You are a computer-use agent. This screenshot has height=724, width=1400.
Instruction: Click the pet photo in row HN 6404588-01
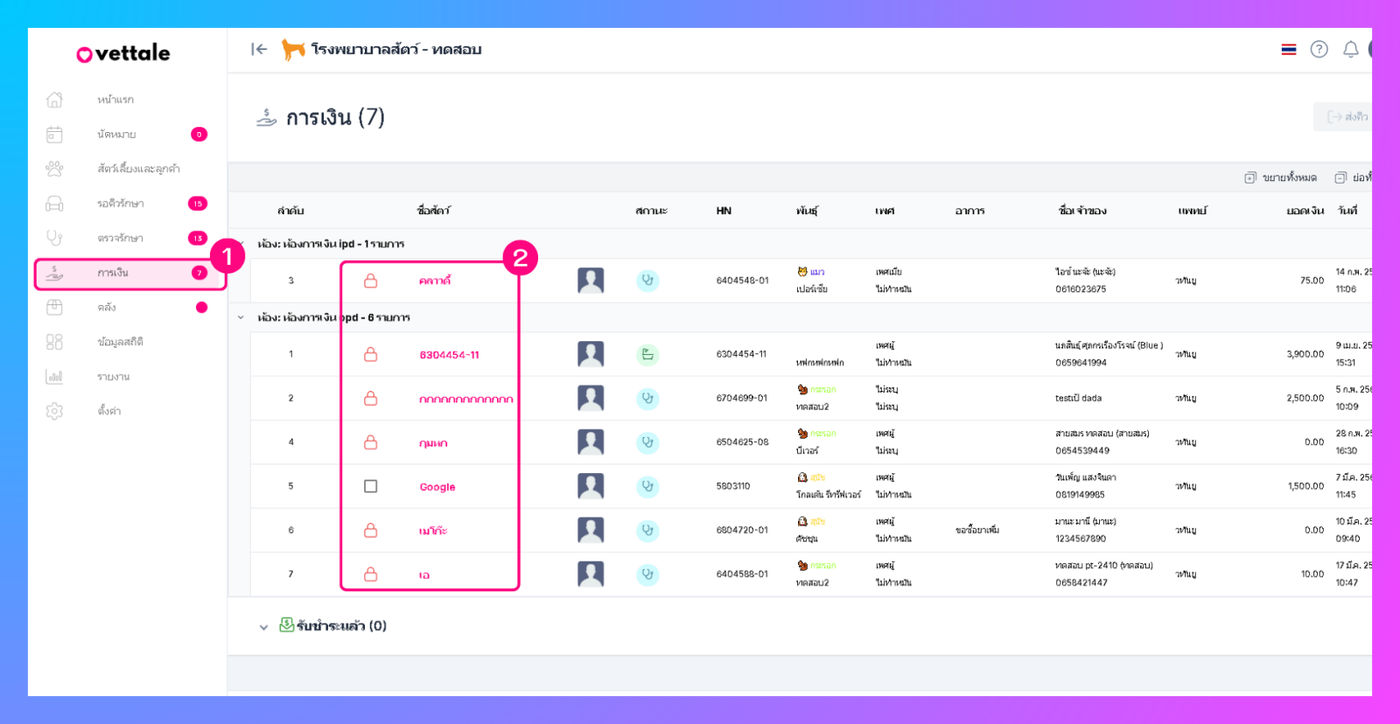(x=591, y=574)
